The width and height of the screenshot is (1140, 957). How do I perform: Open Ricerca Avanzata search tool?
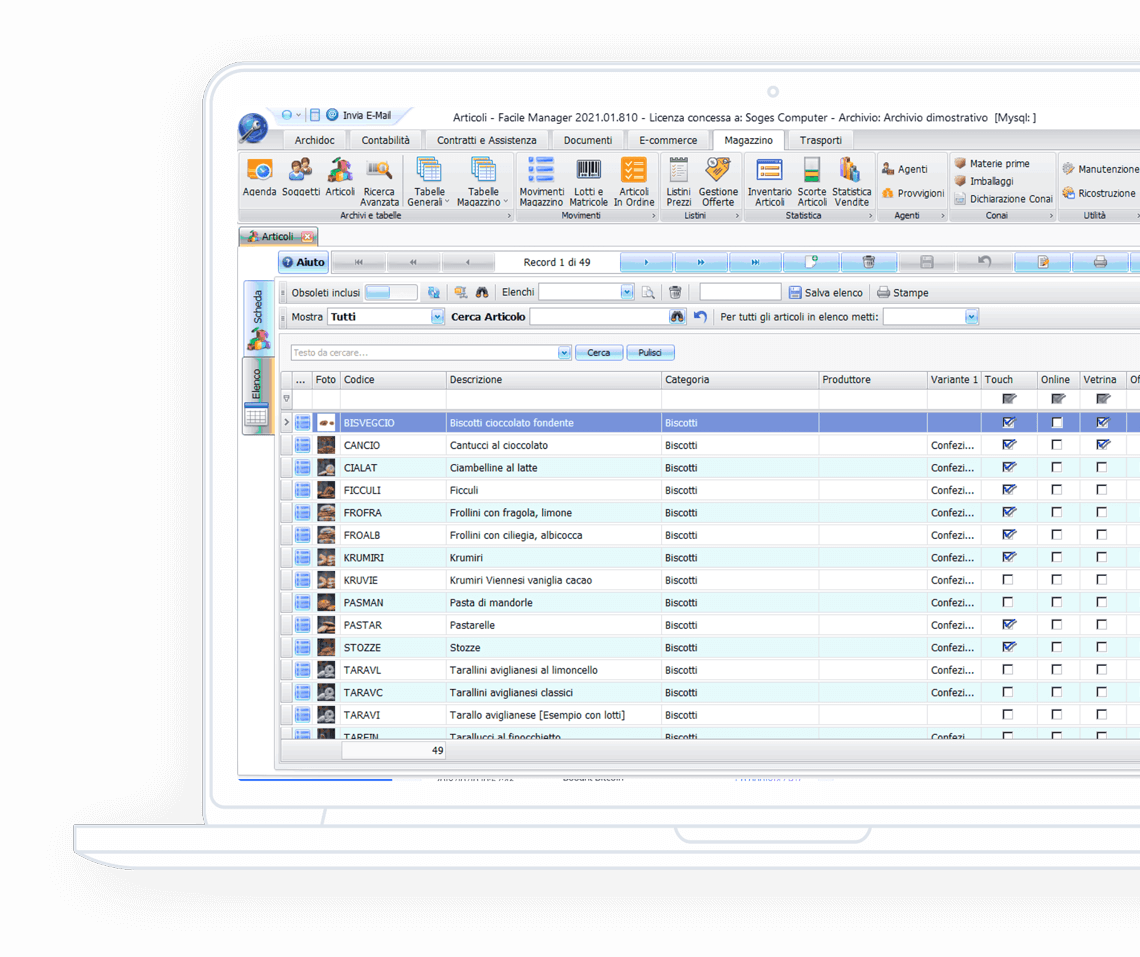(x=379, y=172)
